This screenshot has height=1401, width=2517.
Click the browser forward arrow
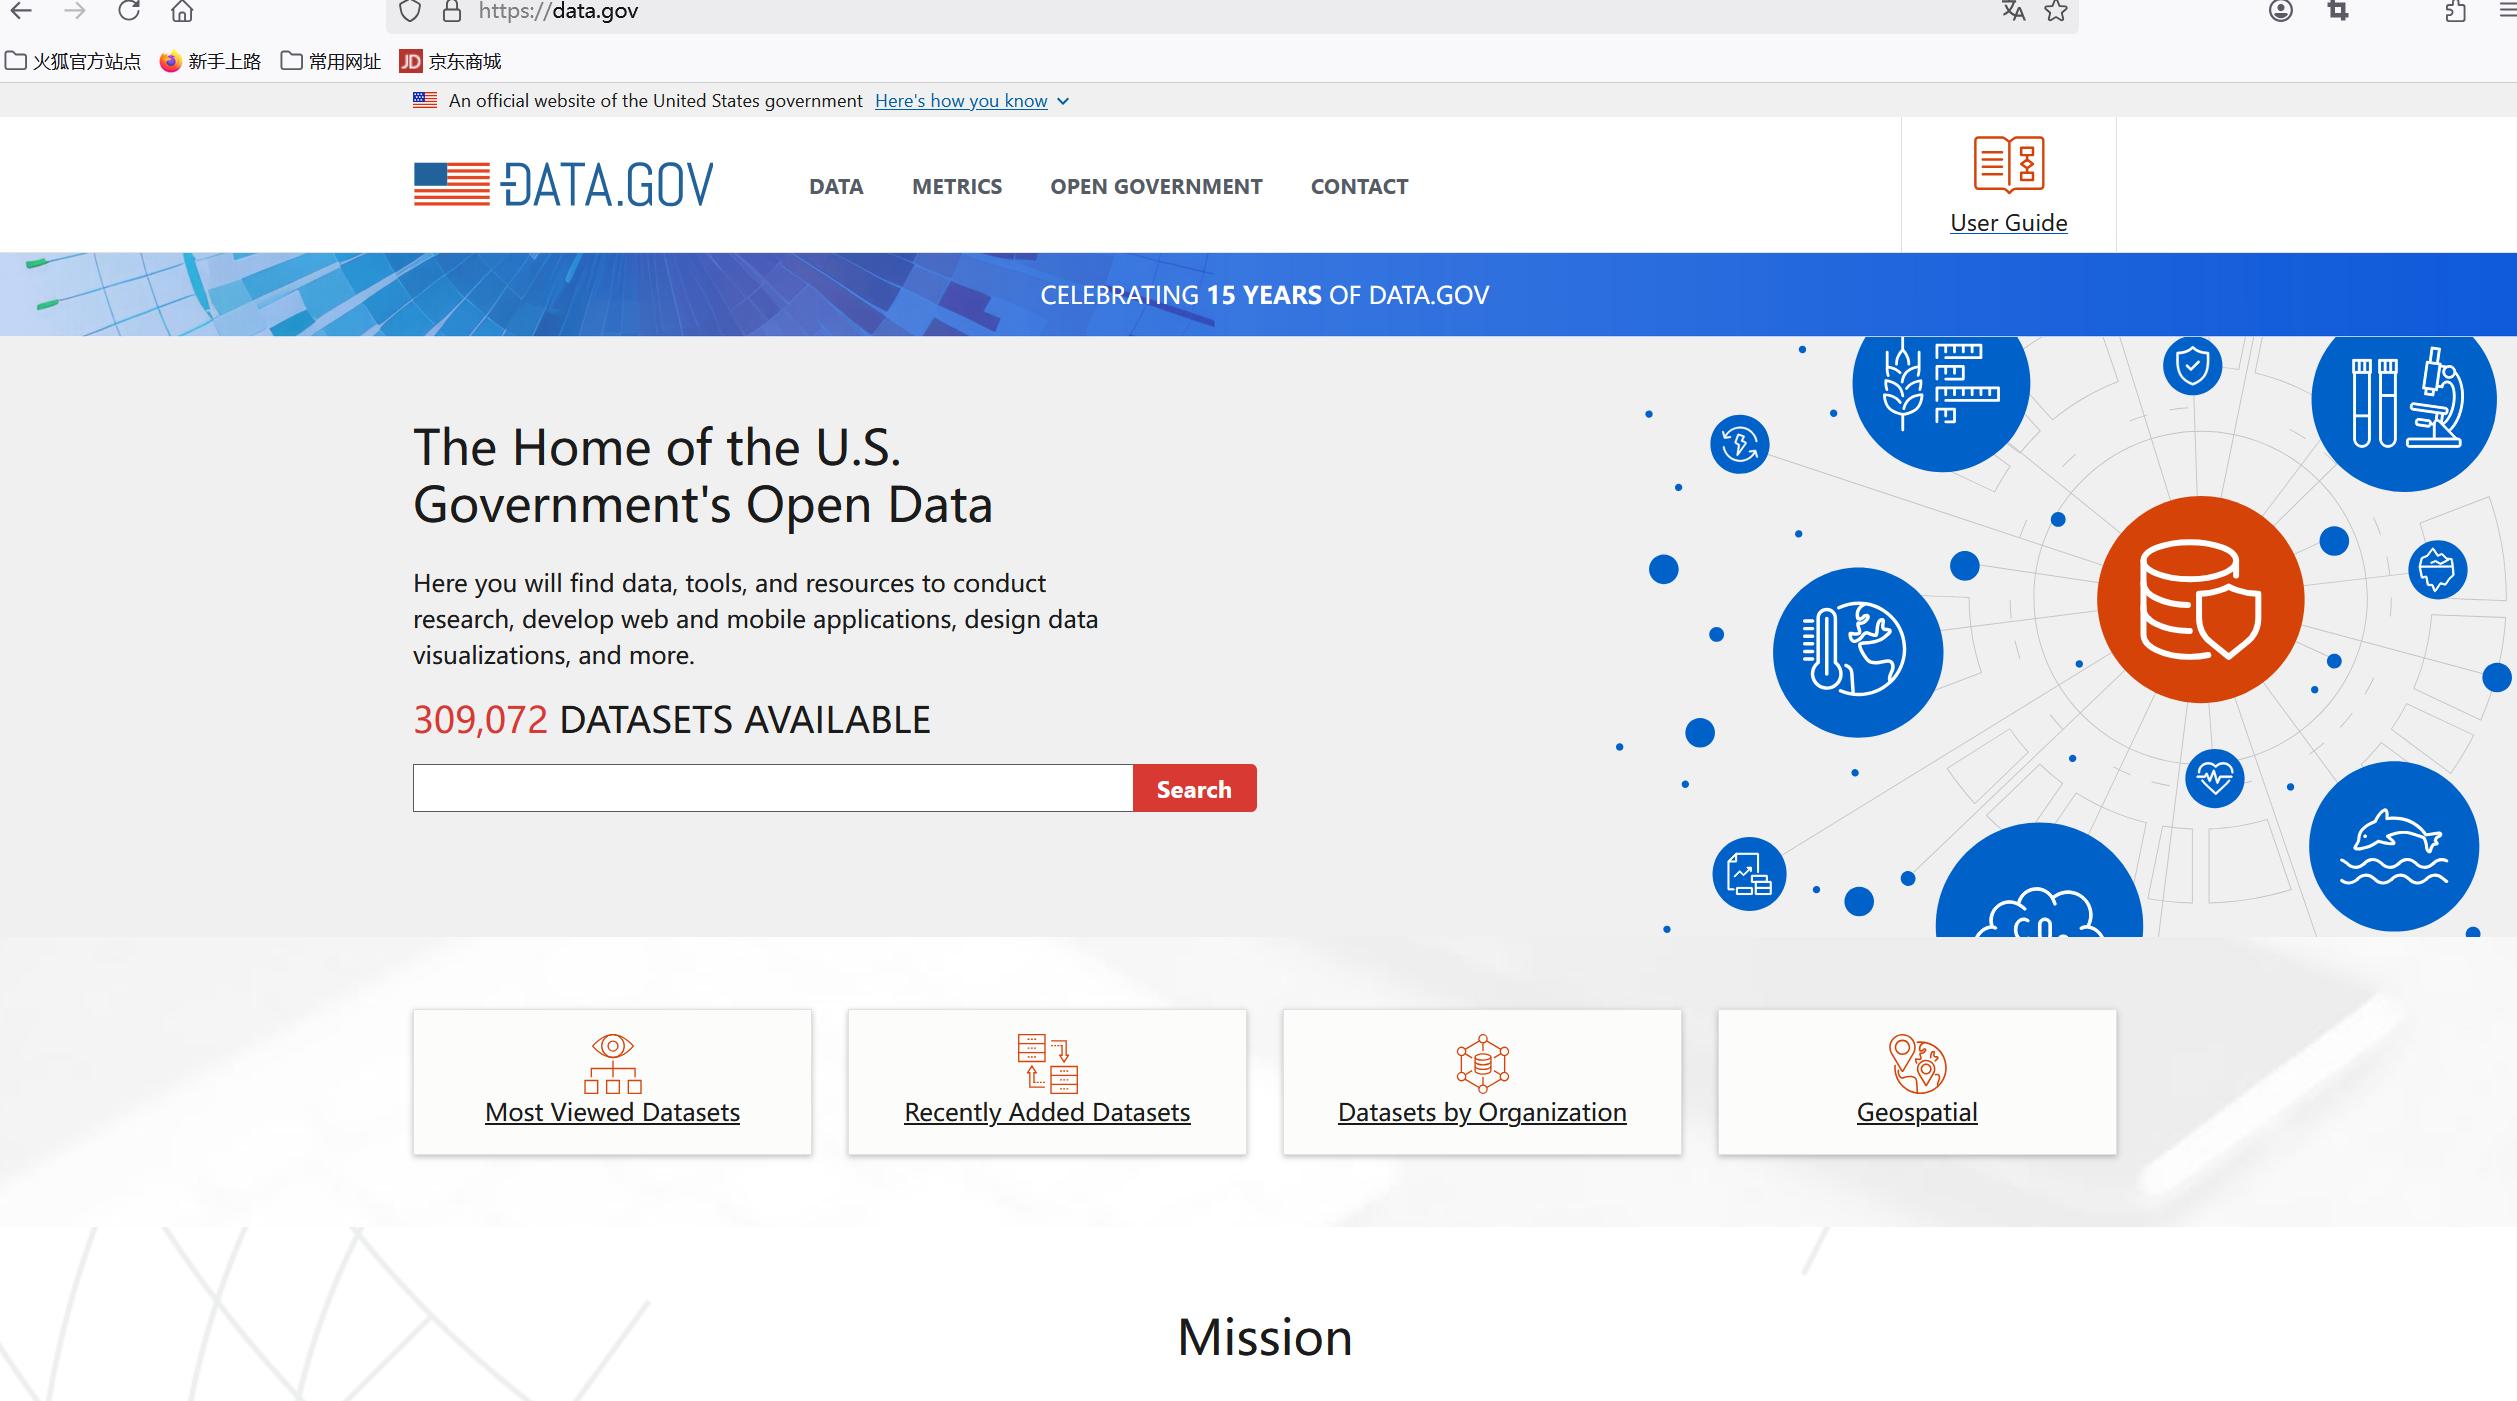click(75, 11)
